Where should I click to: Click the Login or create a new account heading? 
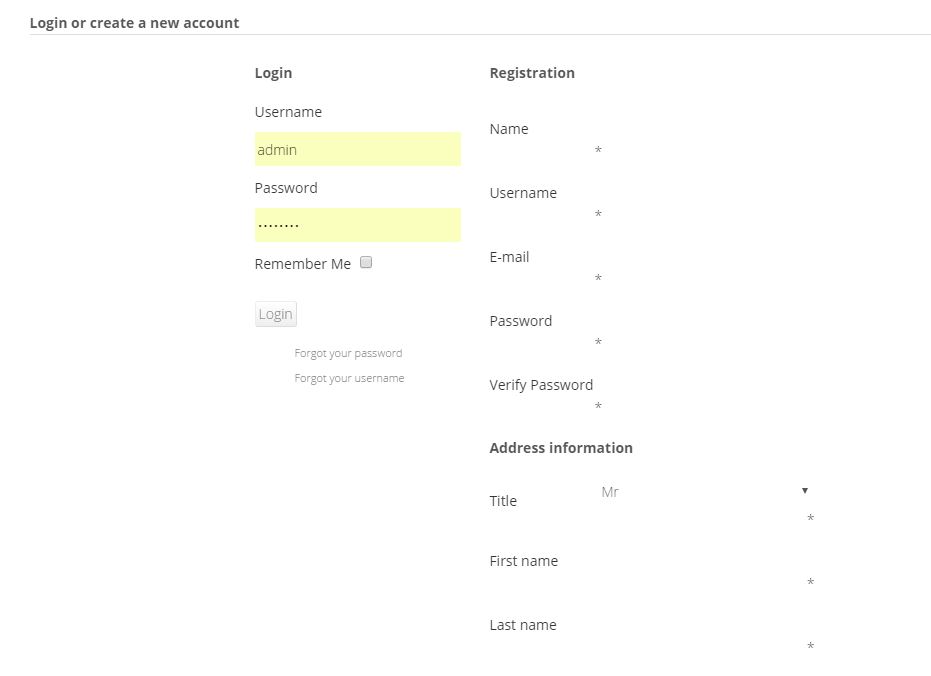pyautogui.click(x=134, y=22)
